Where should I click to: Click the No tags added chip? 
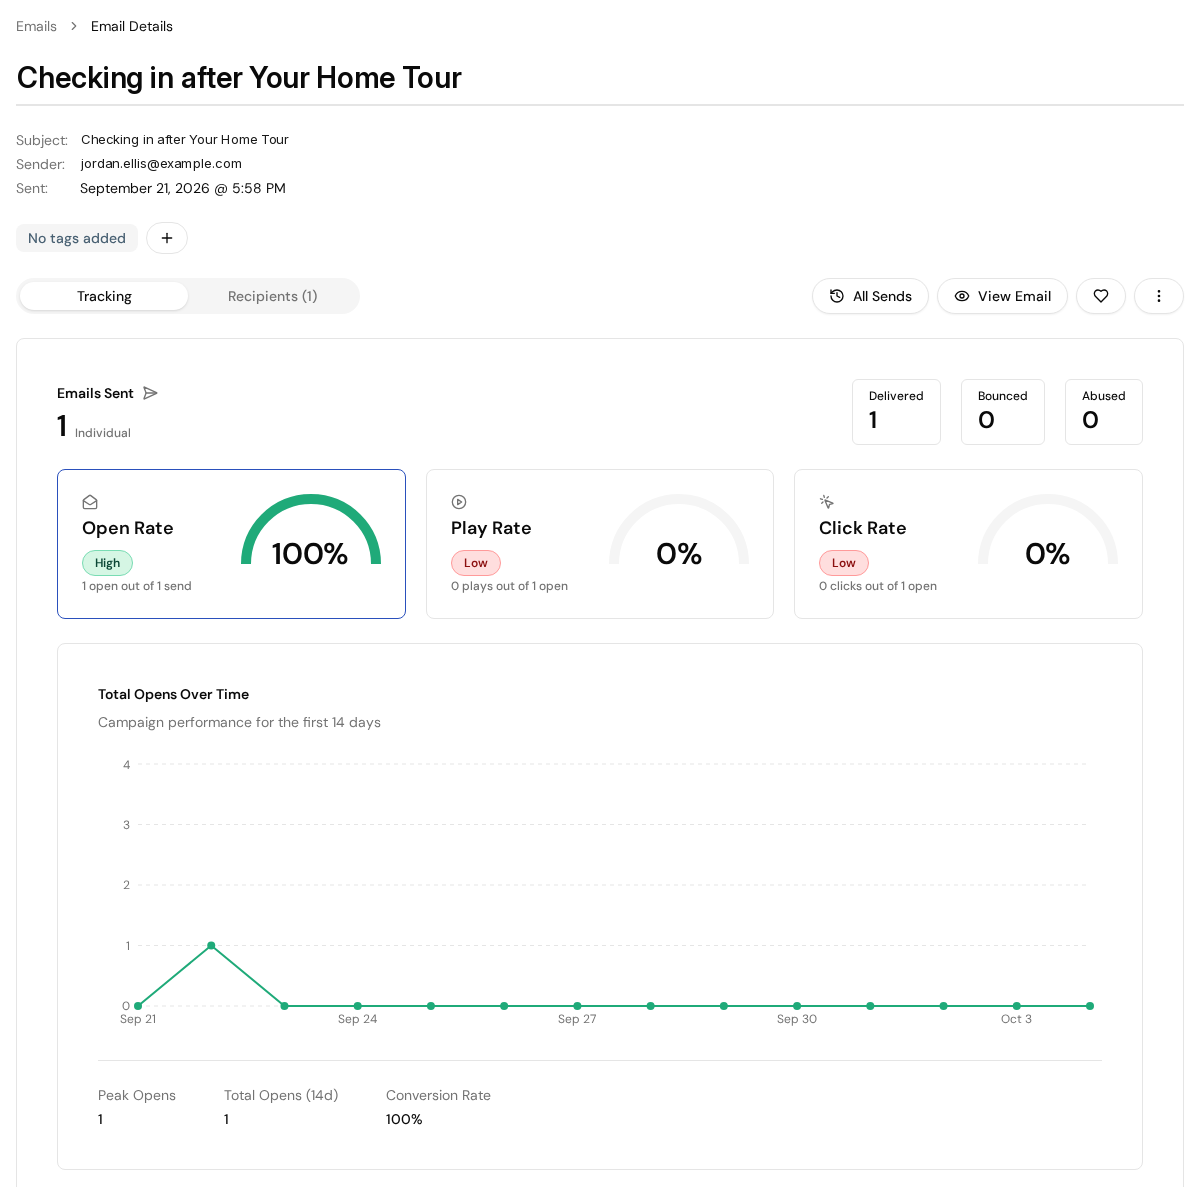tap(77, 238)
